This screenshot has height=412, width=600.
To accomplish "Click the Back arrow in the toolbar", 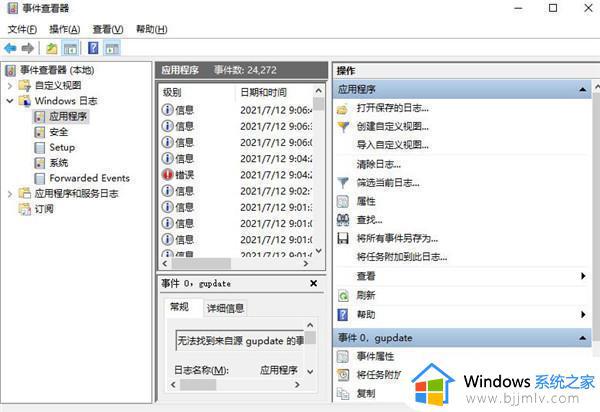I will click(10, 48).
